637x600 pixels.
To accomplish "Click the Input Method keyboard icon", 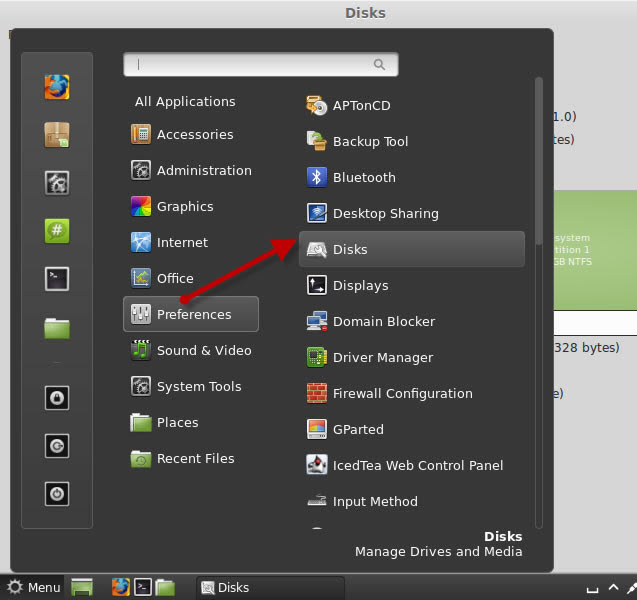I will point(316,501).
